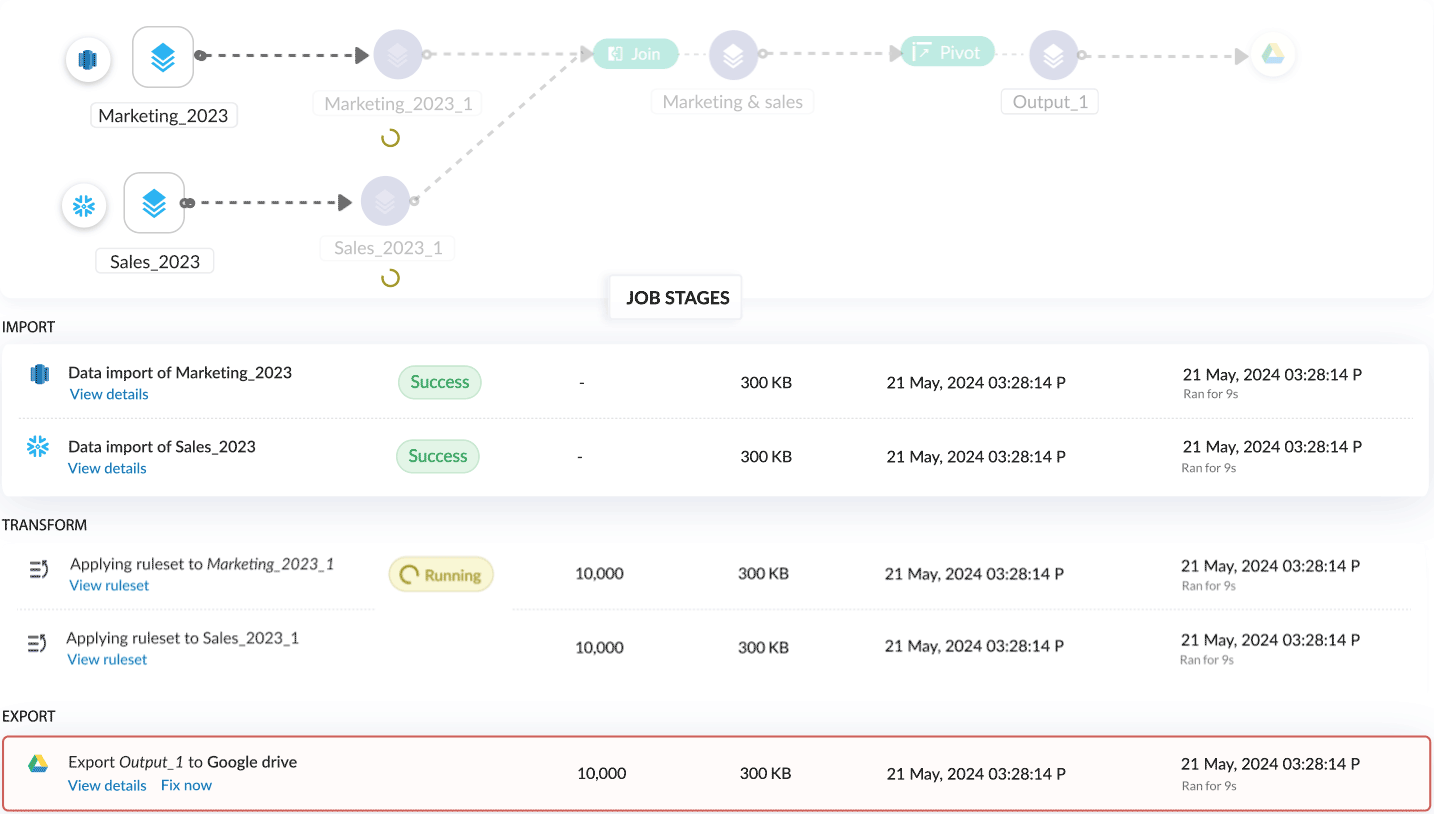Screen dimensions: 1434x814
Task: Select the Join transform node
Action: click(x=636, y=54)
